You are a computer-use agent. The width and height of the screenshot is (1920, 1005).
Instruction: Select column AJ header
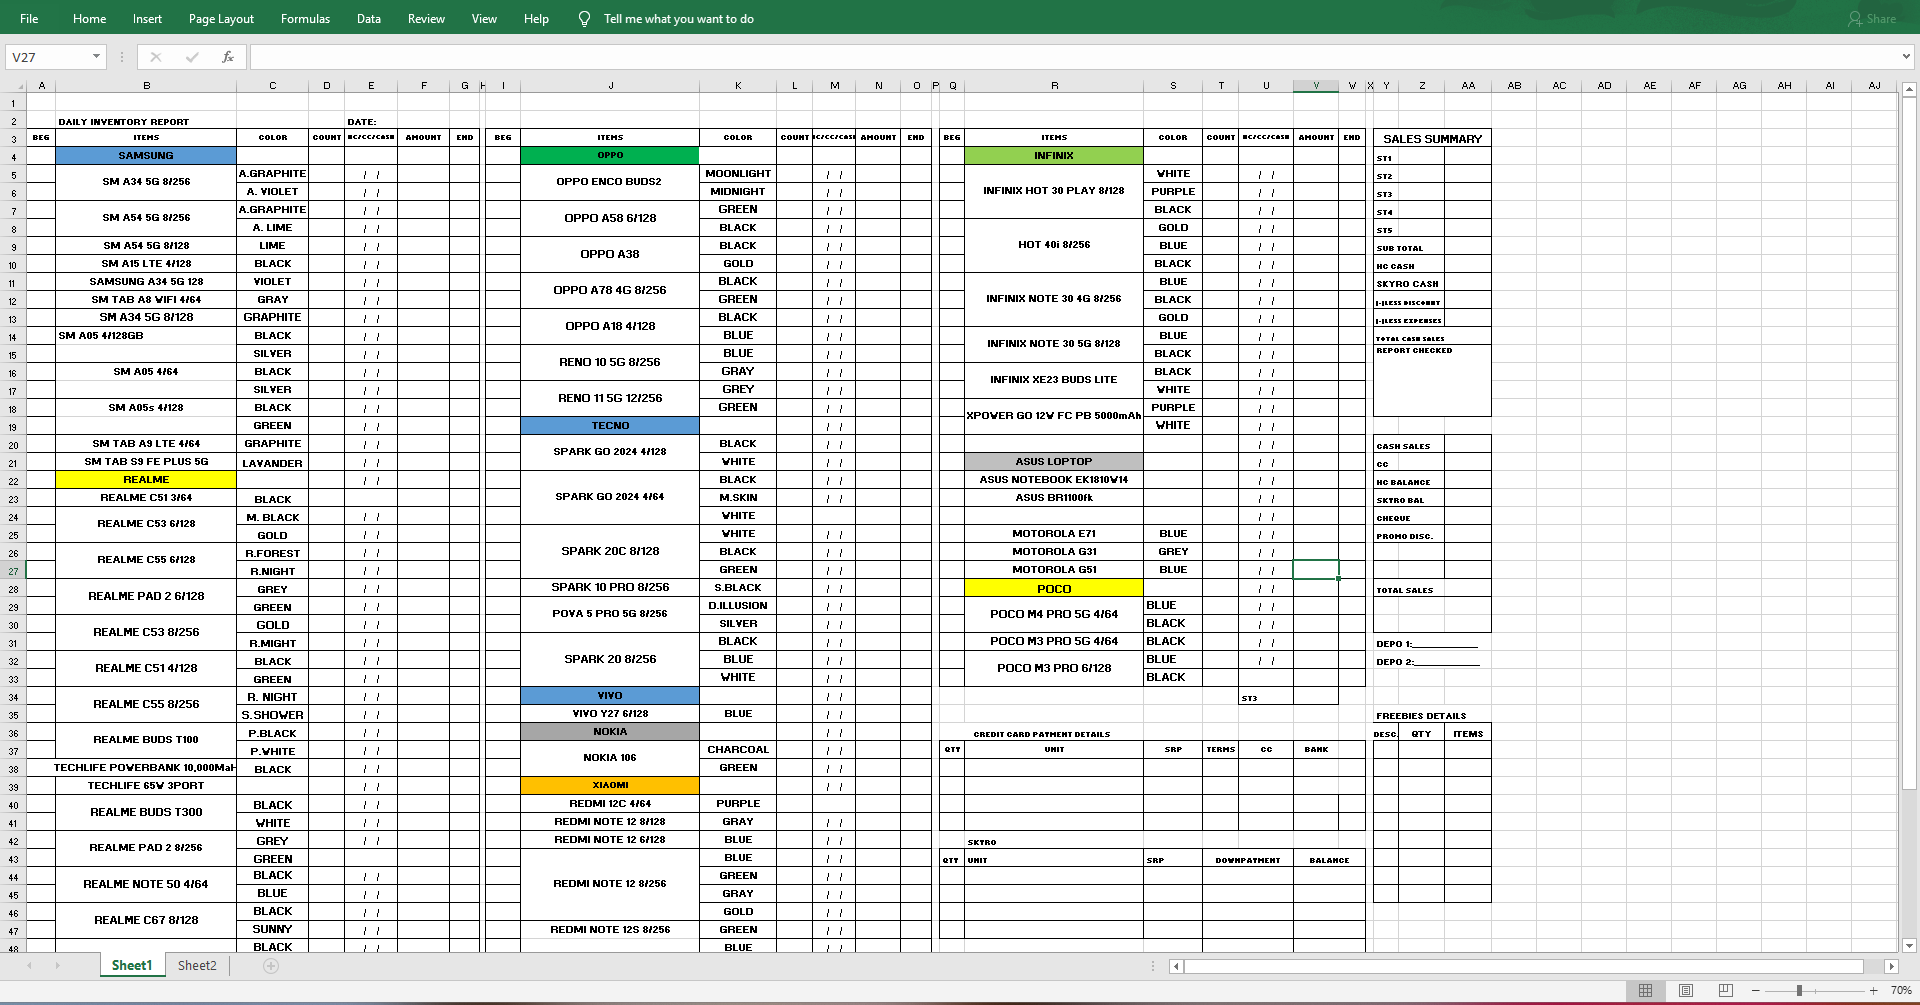click(x=1874, y=86)
